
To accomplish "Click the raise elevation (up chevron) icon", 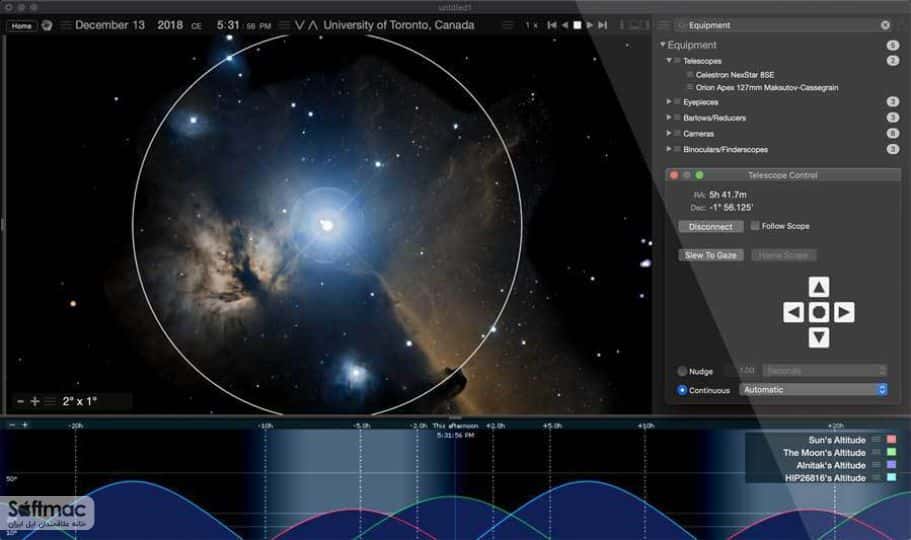I will (313, 25).
